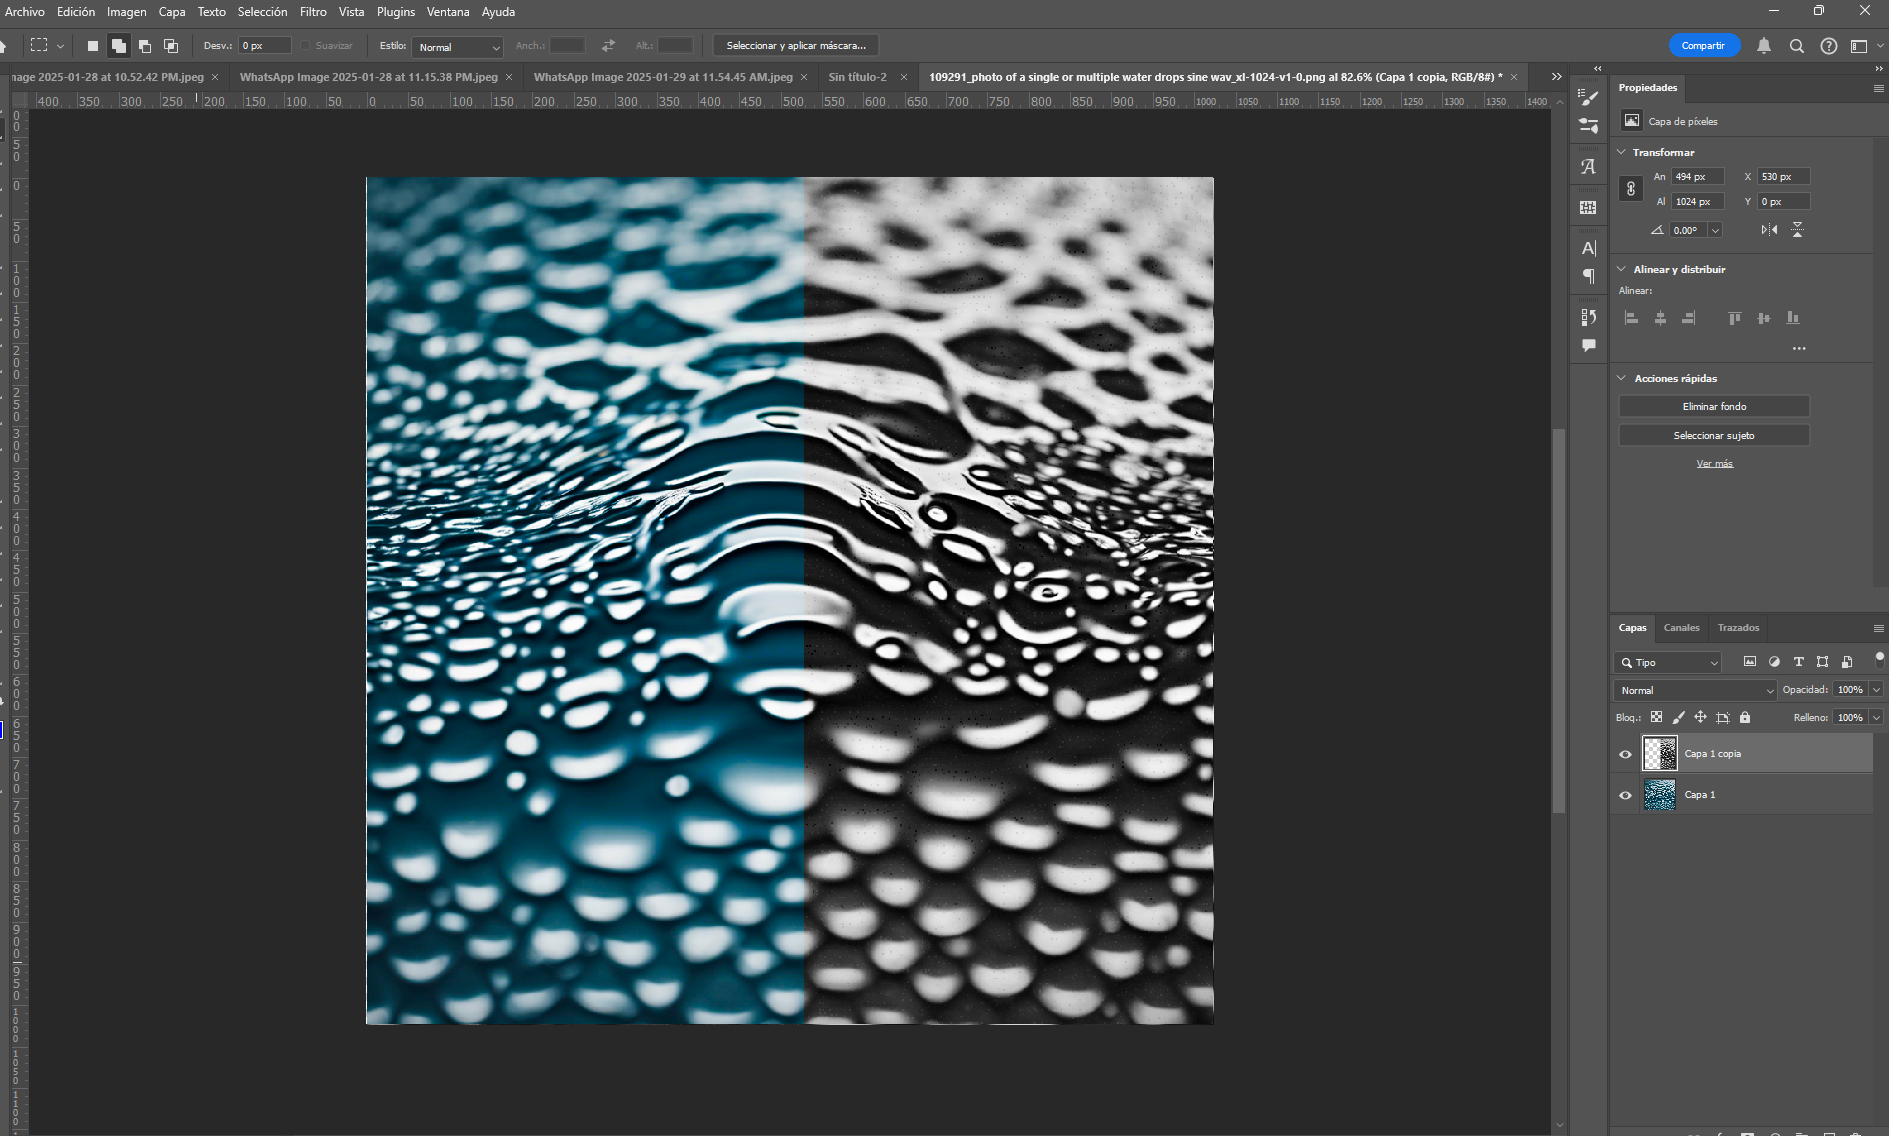Toggle the layer filtering switch

pyautogui.click(x=1879, y=659)
